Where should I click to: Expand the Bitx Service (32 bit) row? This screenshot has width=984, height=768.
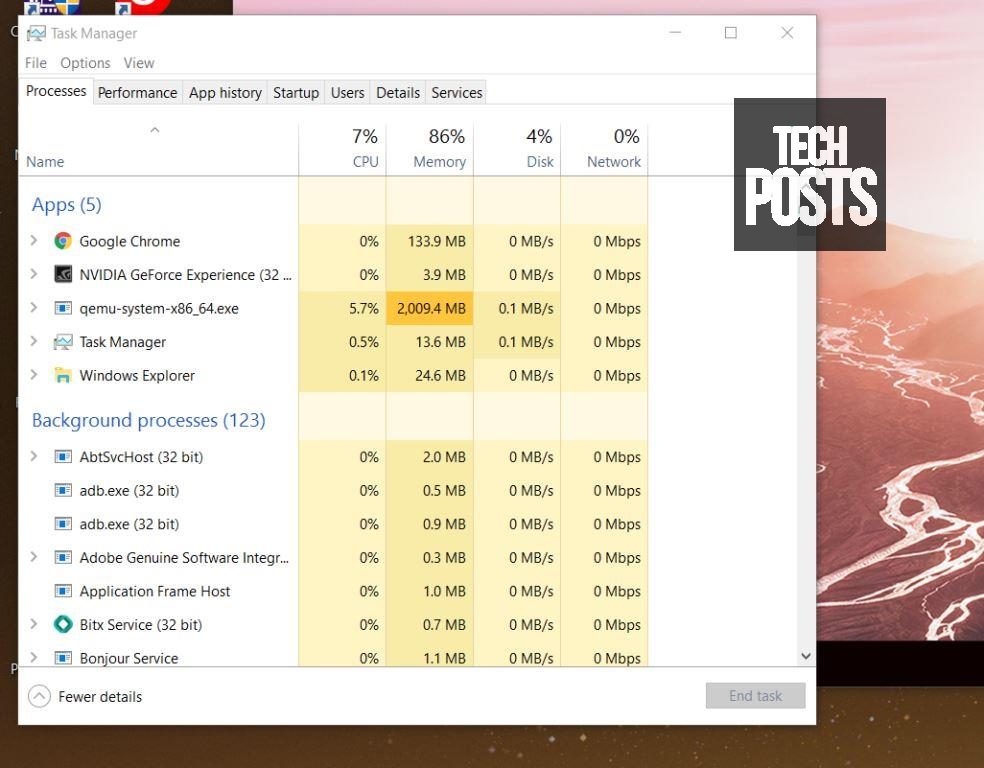point(34,624)
